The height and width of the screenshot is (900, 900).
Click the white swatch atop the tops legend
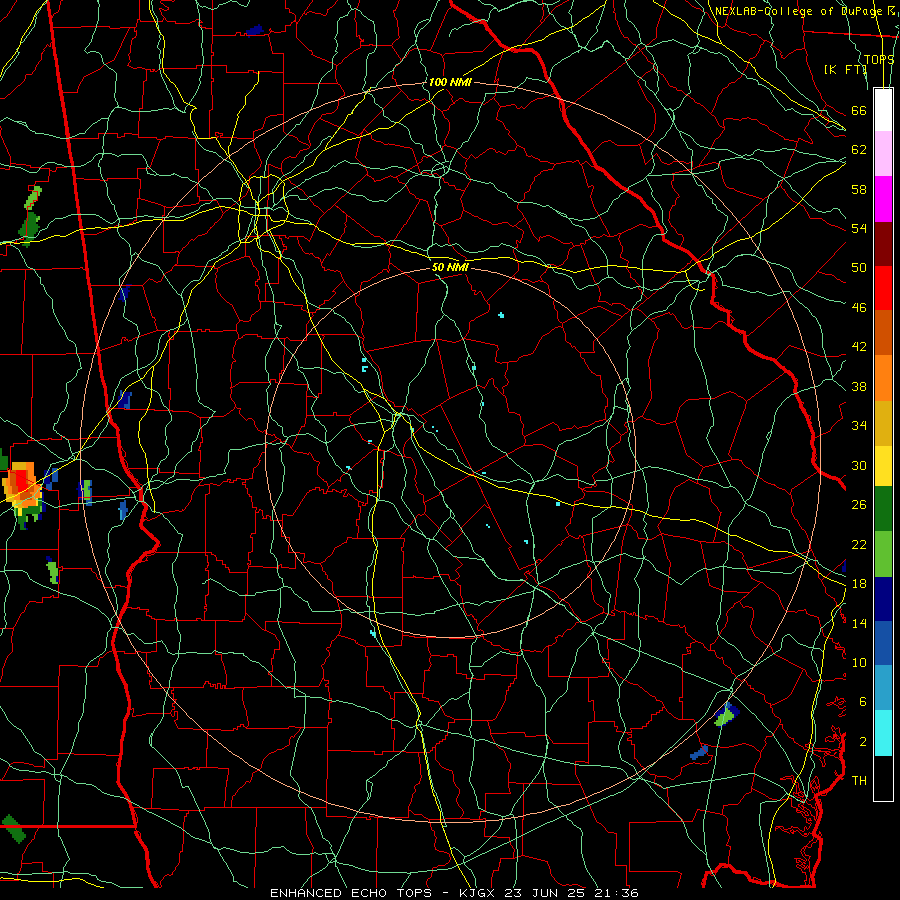(883, 110)
